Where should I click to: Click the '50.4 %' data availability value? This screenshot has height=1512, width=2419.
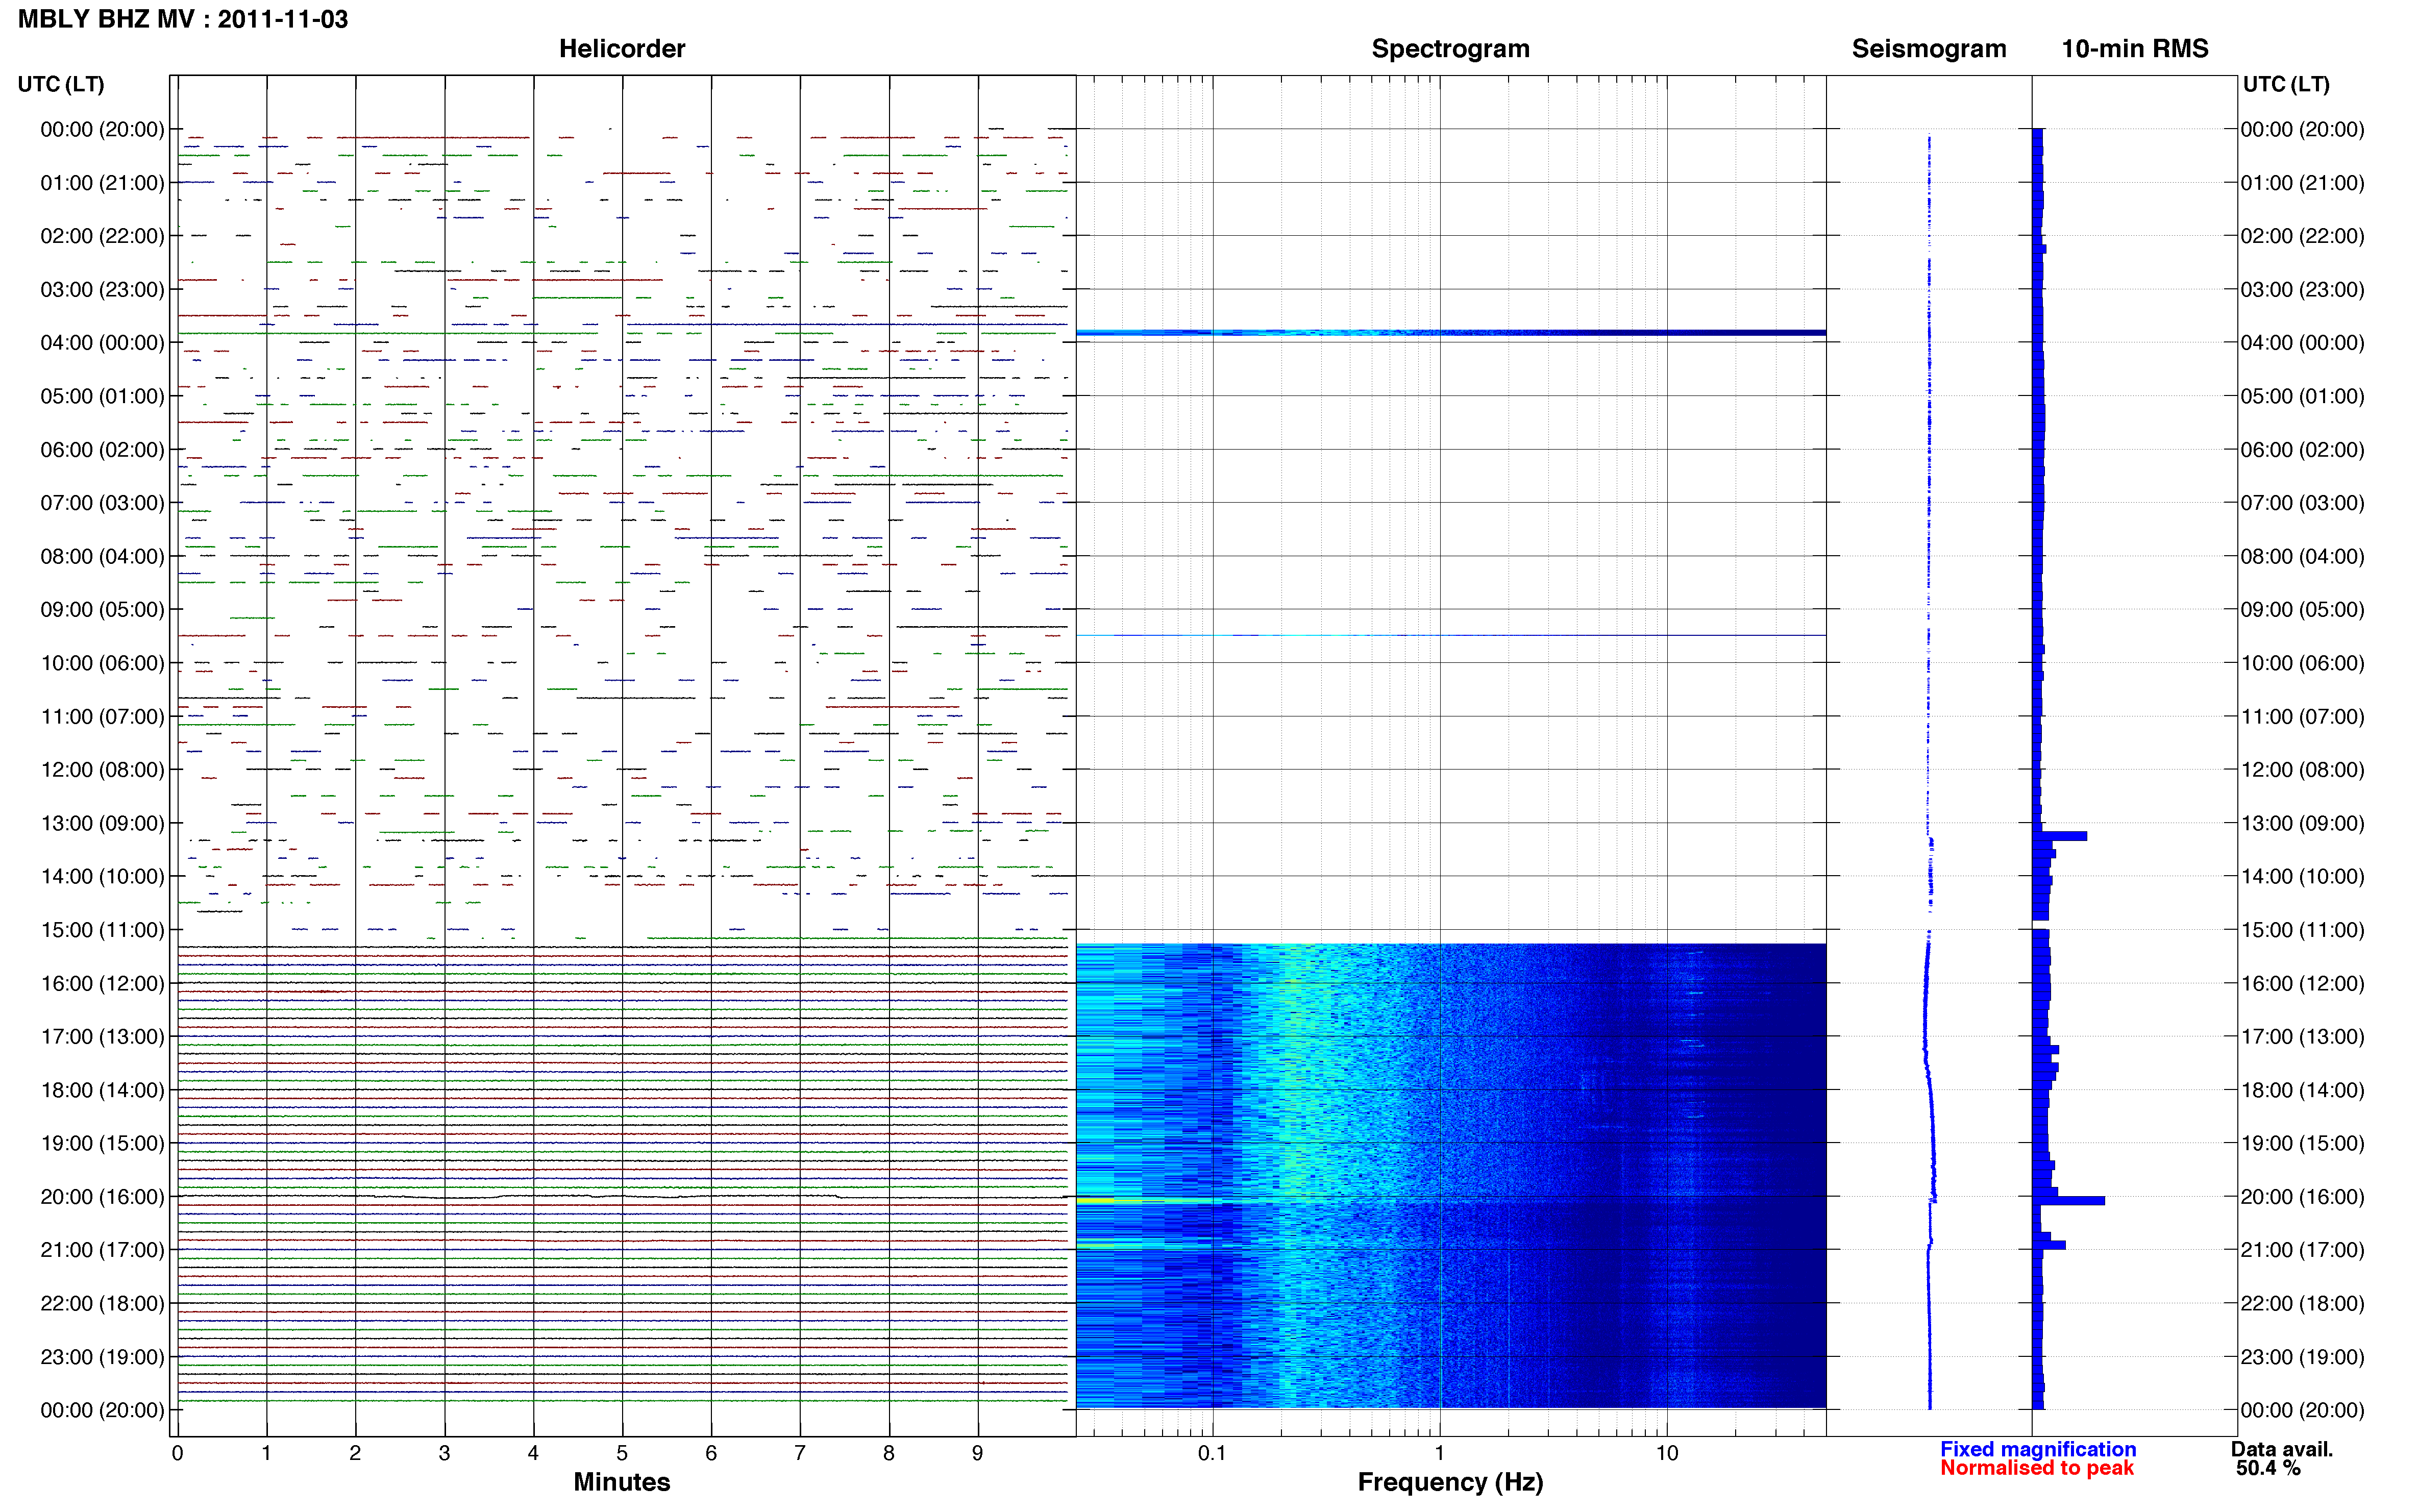click(2268, 1468)
